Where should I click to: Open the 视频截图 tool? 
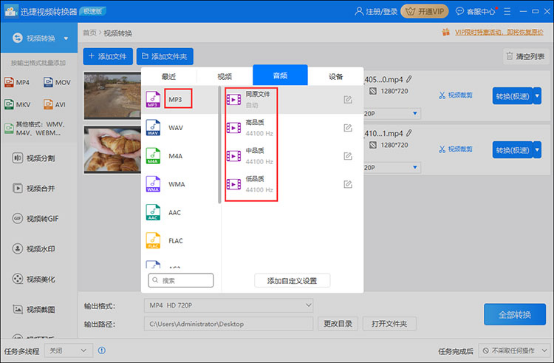tap(34, 310)
